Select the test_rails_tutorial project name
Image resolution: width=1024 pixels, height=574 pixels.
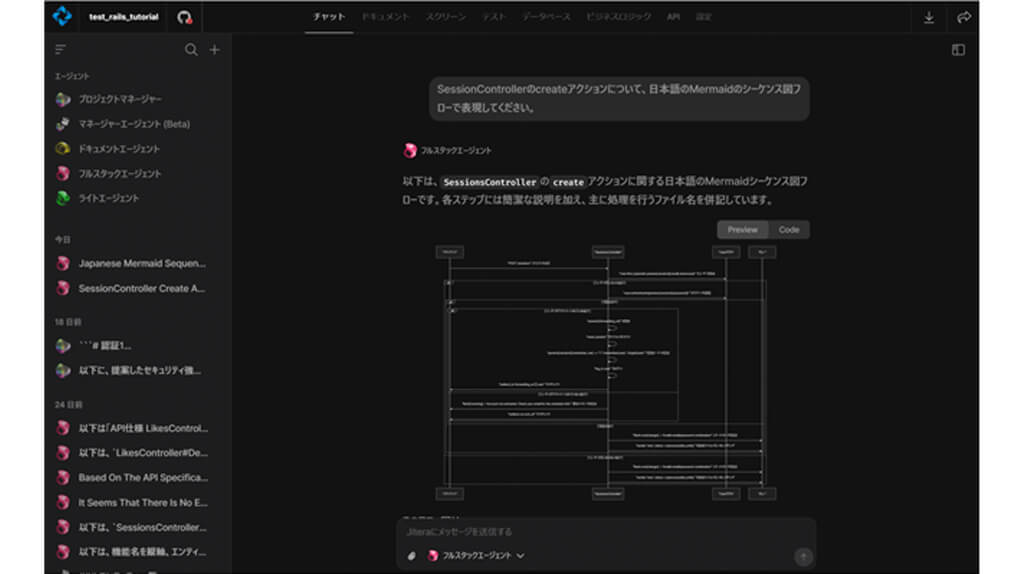(x=123, y=17)
